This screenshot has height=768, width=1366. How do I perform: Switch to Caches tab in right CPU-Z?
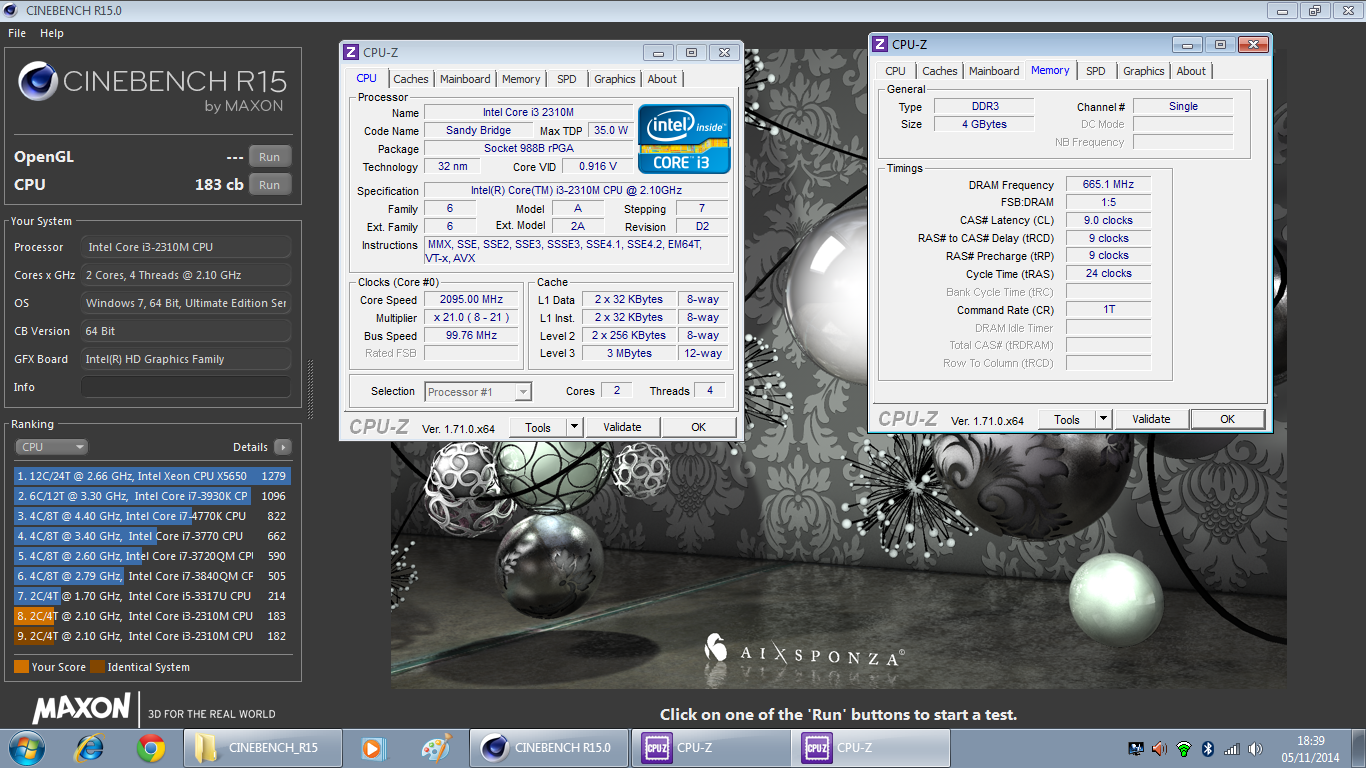pyautogui.click(x=940, y=71)
